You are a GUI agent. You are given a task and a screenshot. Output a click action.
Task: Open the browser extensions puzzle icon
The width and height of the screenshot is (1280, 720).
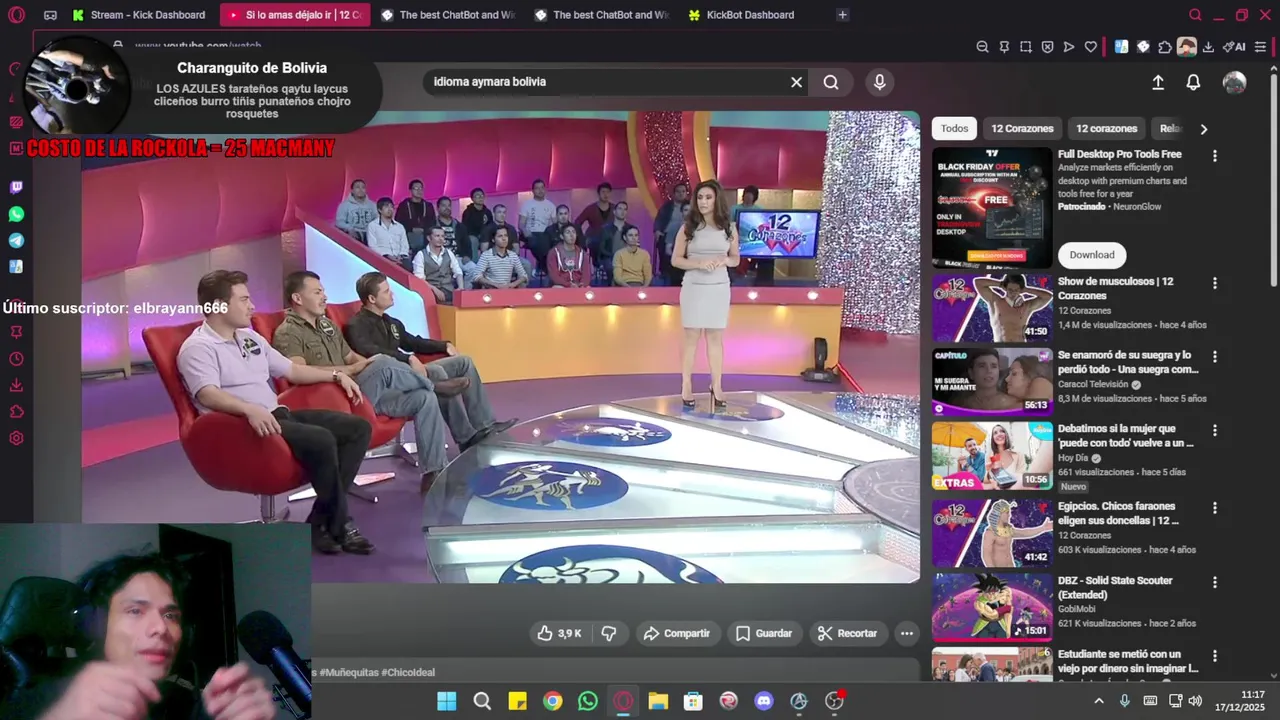pyautogui.click(x=1164, y=47)
